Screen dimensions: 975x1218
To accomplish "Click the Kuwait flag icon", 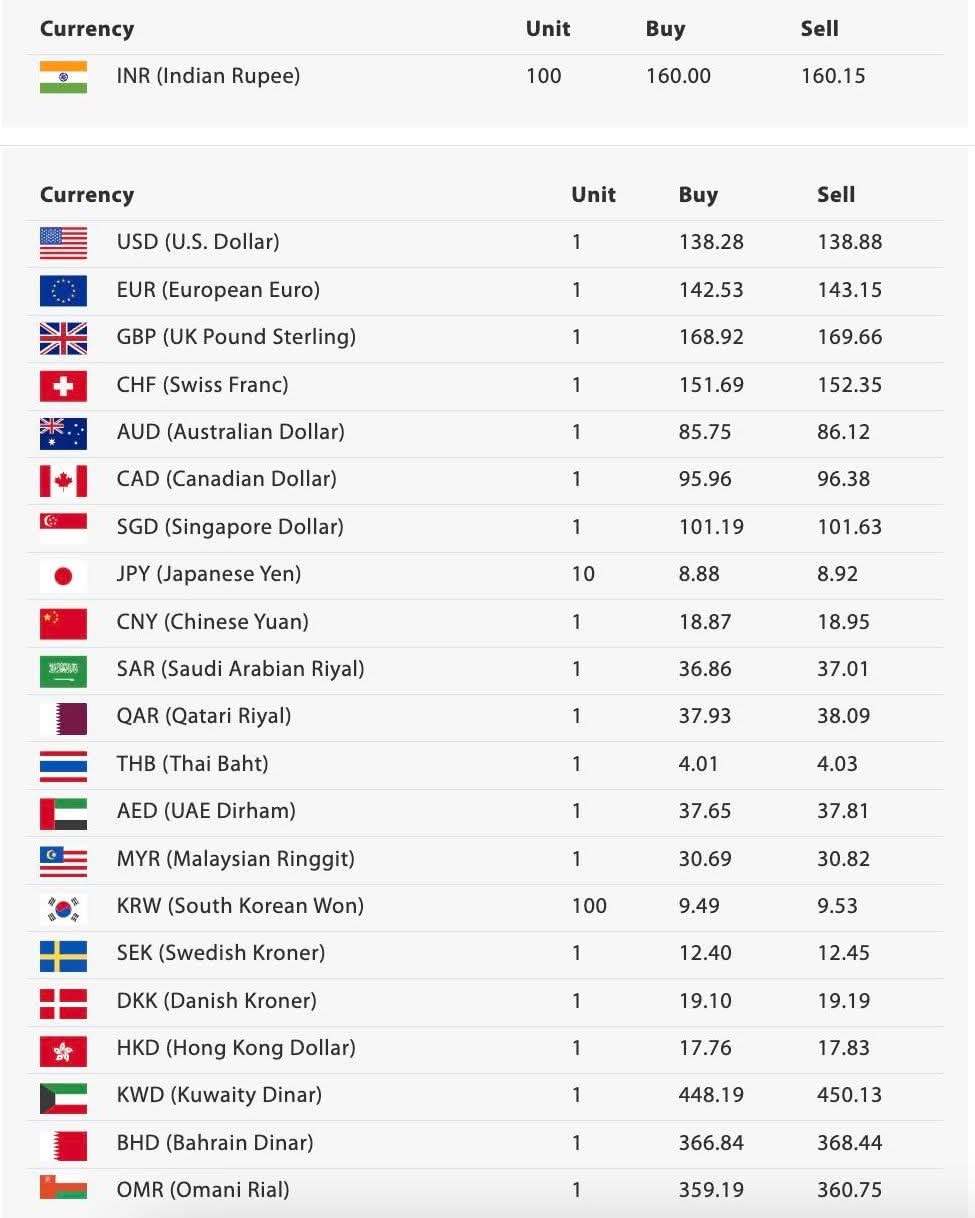I will tap(63, 1097).
